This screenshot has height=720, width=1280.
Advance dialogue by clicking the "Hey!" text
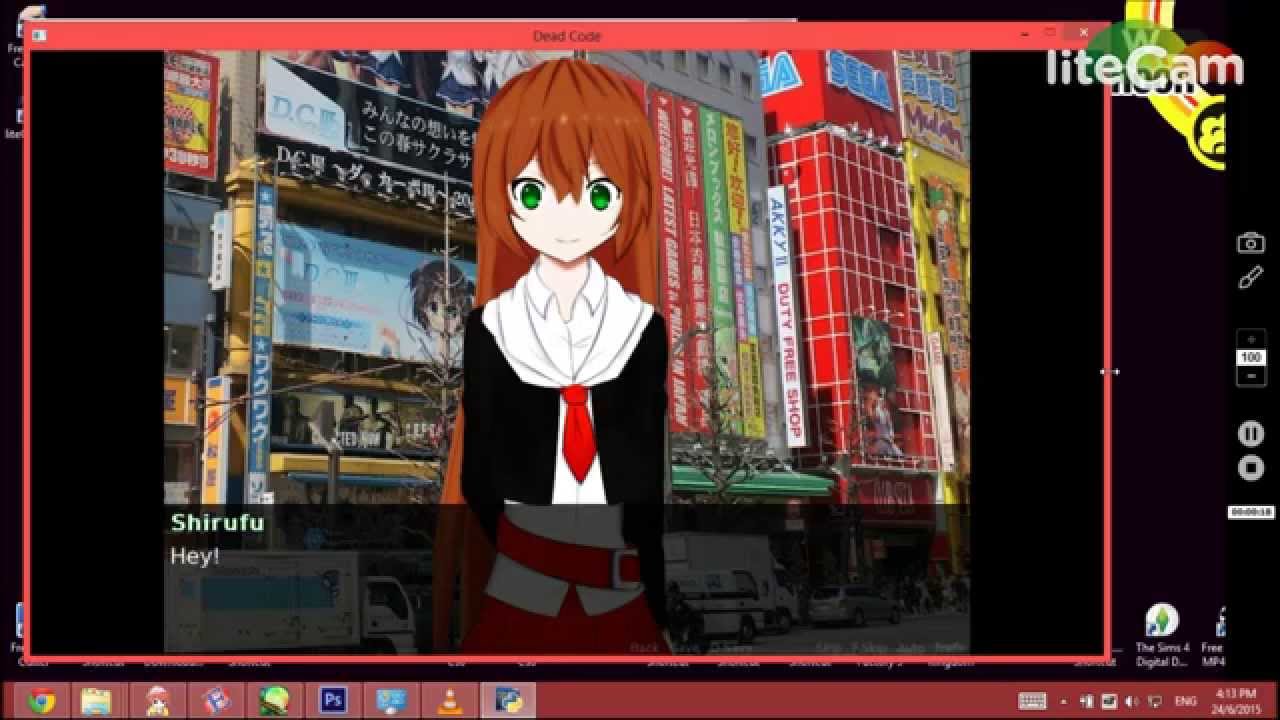tap(194, 557)
